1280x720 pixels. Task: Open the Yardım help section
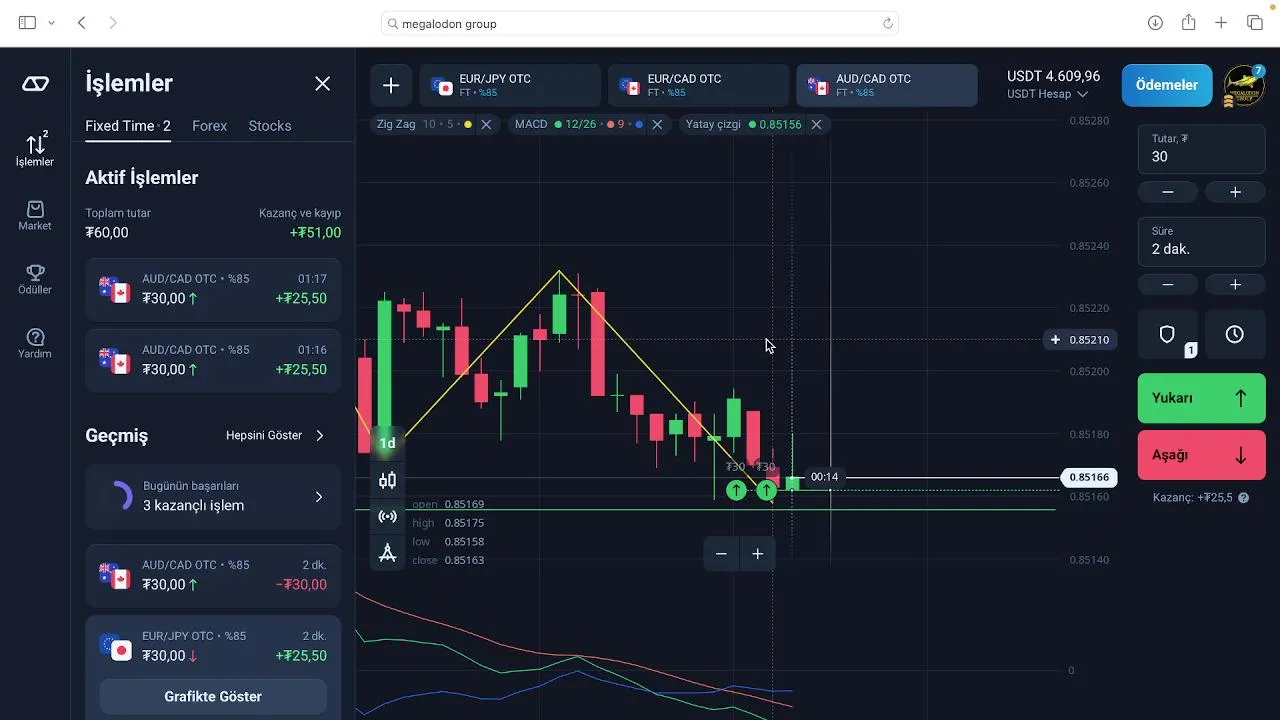[x=35, y=343]
